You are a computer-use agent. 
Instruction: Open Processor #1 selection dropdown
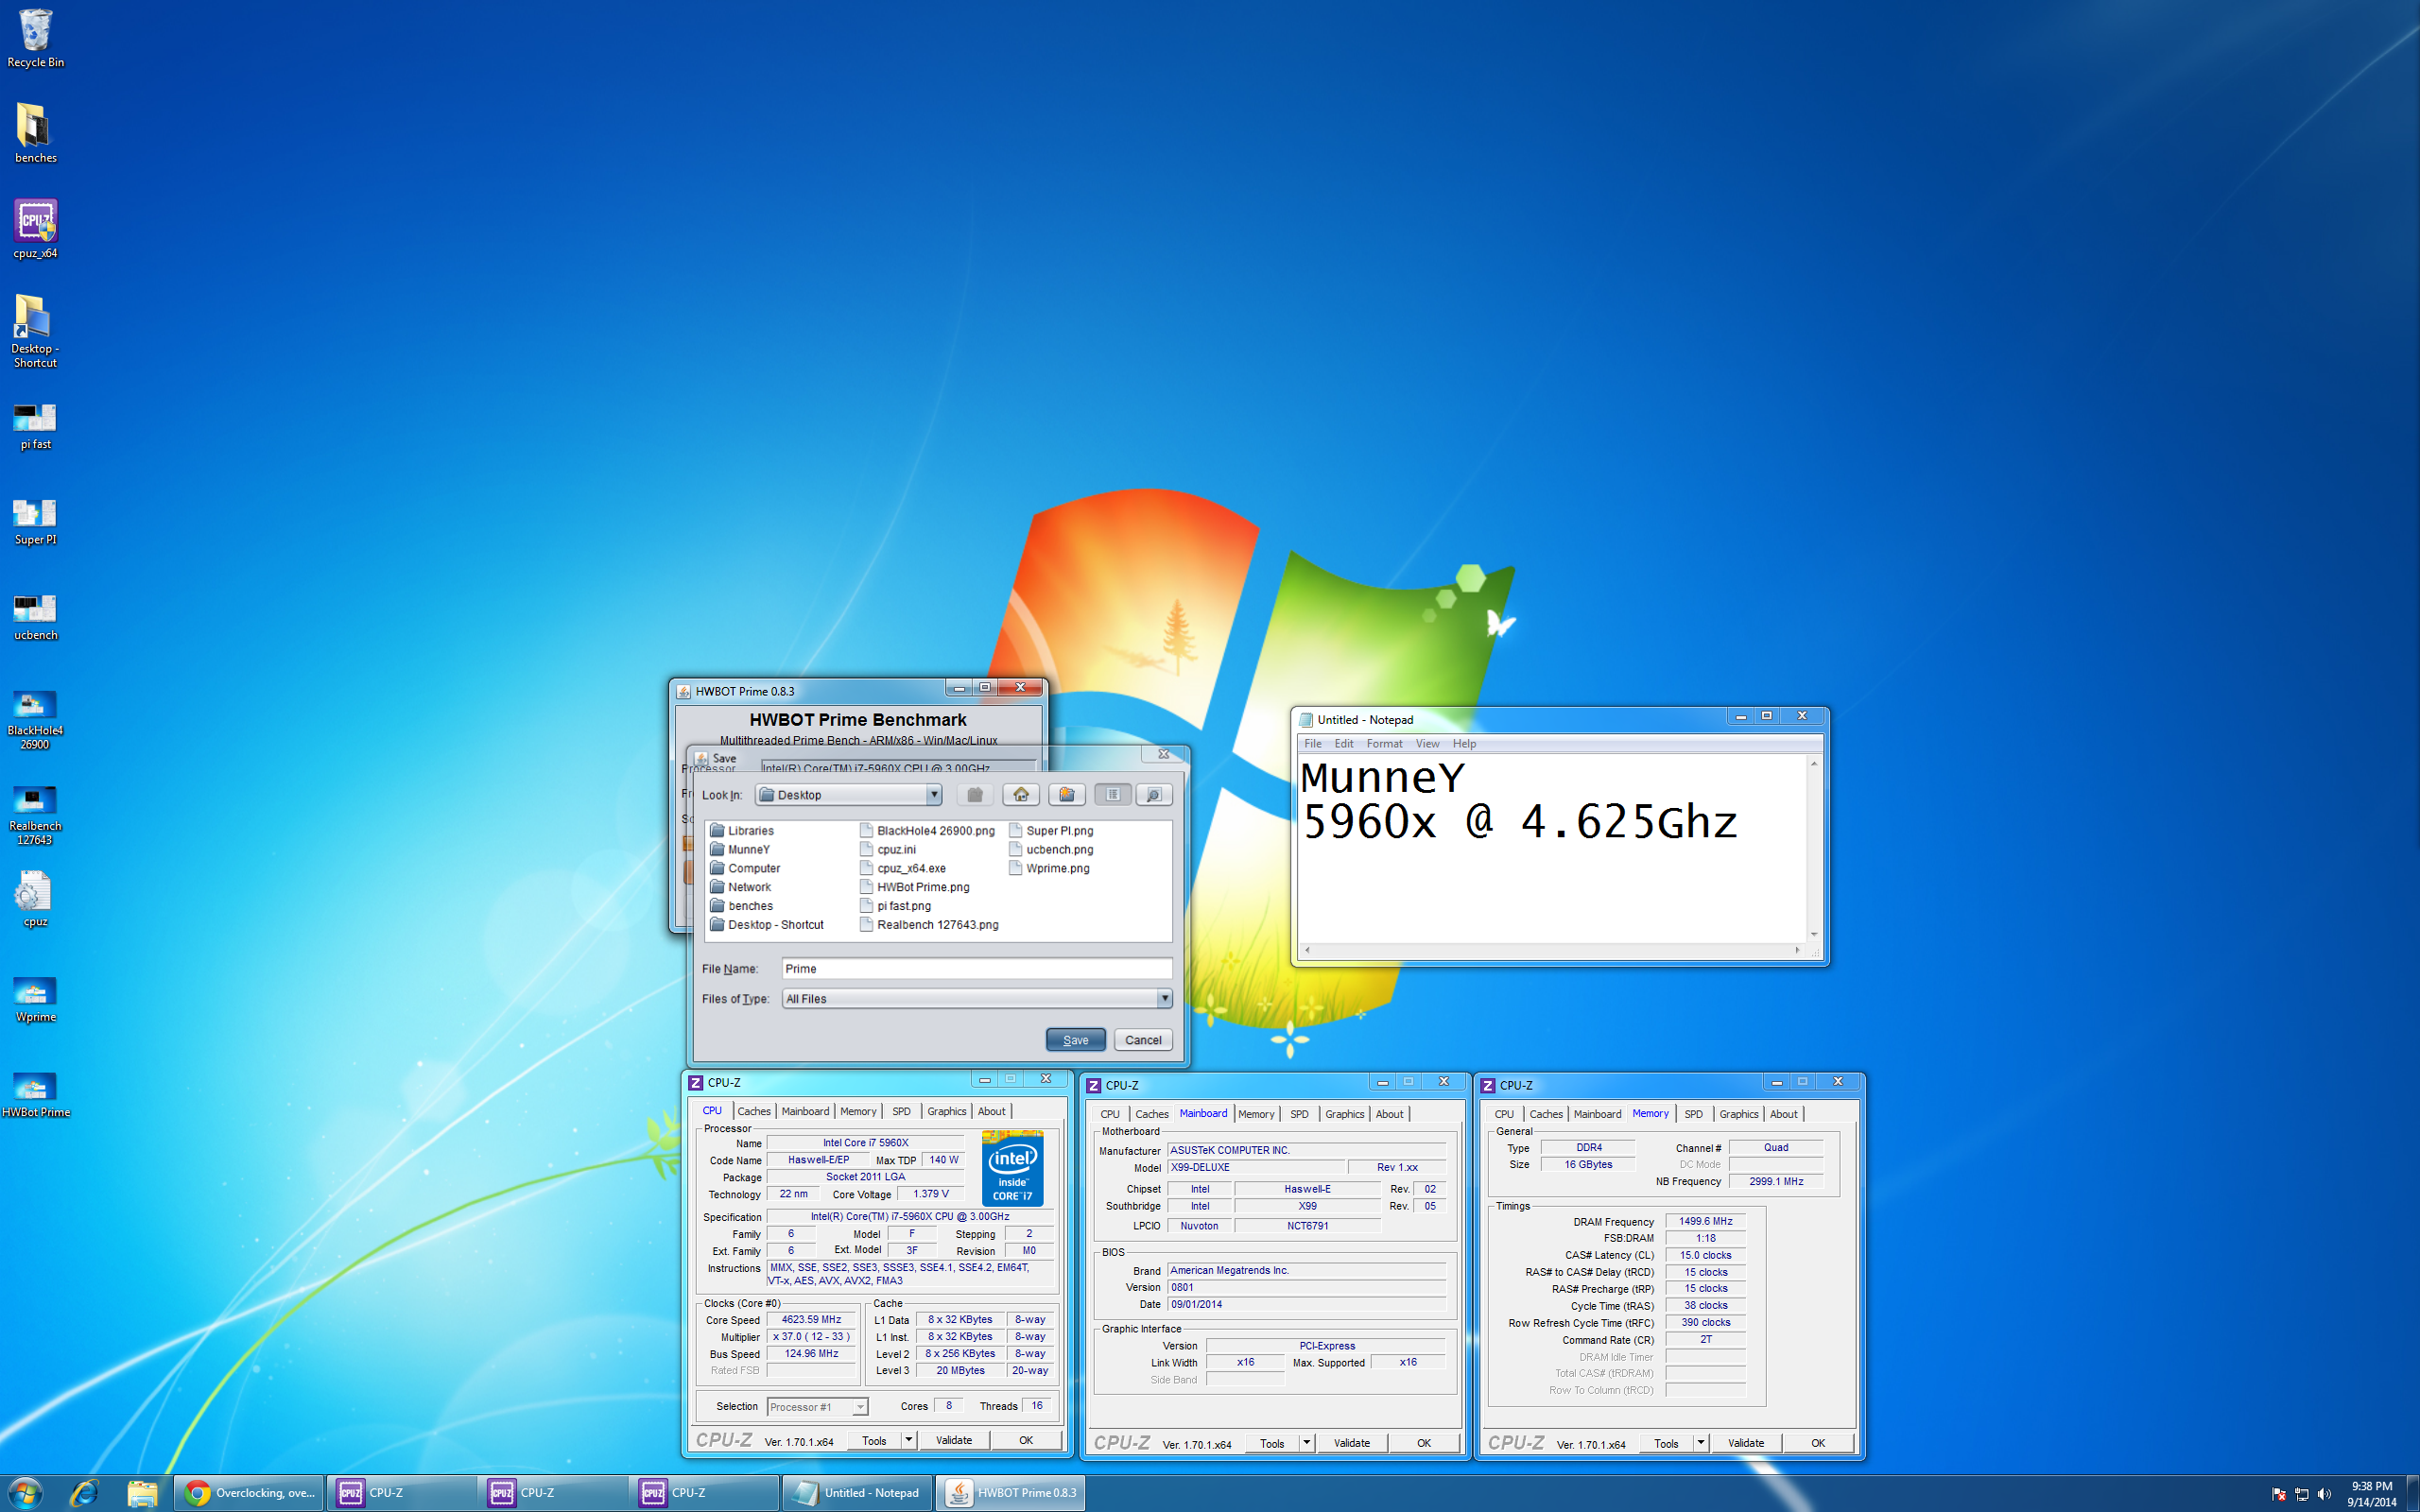817,1406
